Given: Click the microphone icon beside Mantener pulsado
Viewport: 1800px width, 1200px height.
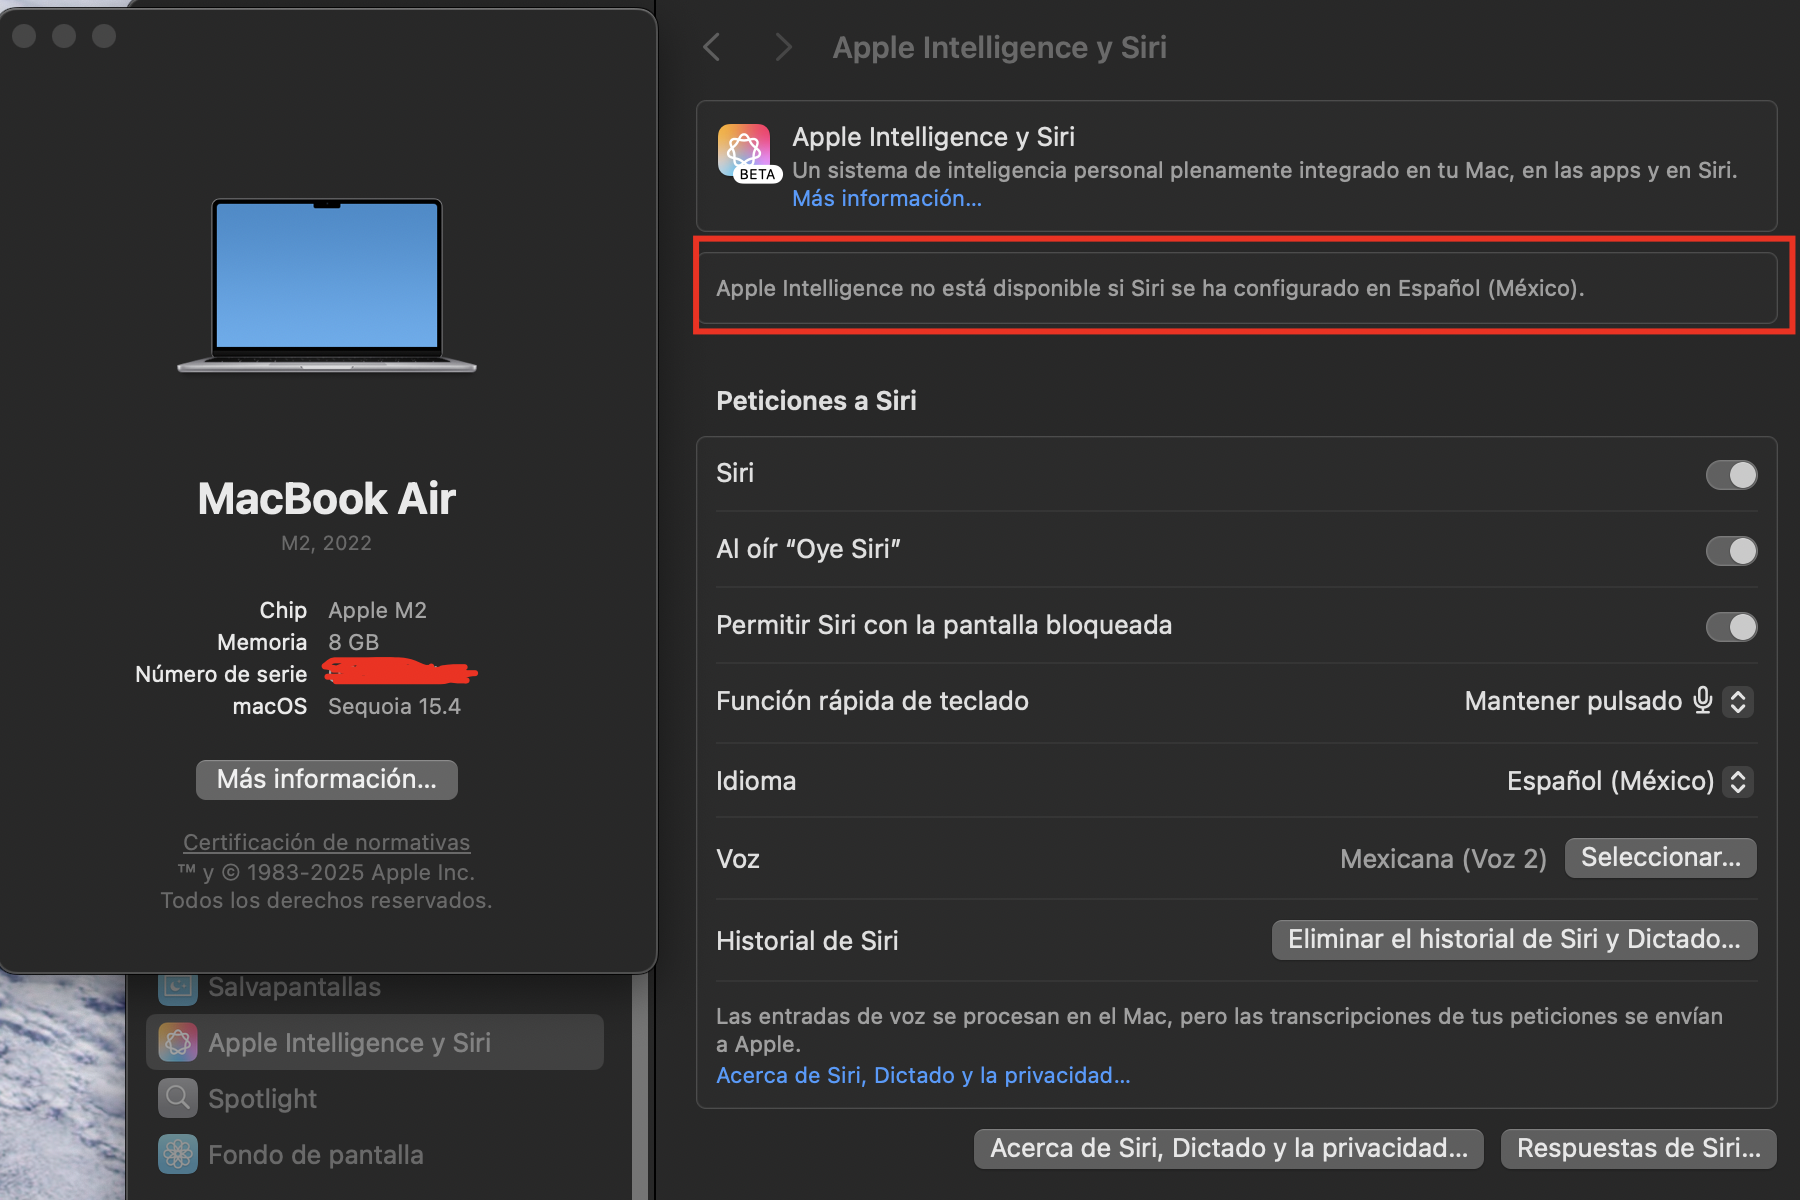Looking at the screenshot, I should click(x=1703, y=700).
